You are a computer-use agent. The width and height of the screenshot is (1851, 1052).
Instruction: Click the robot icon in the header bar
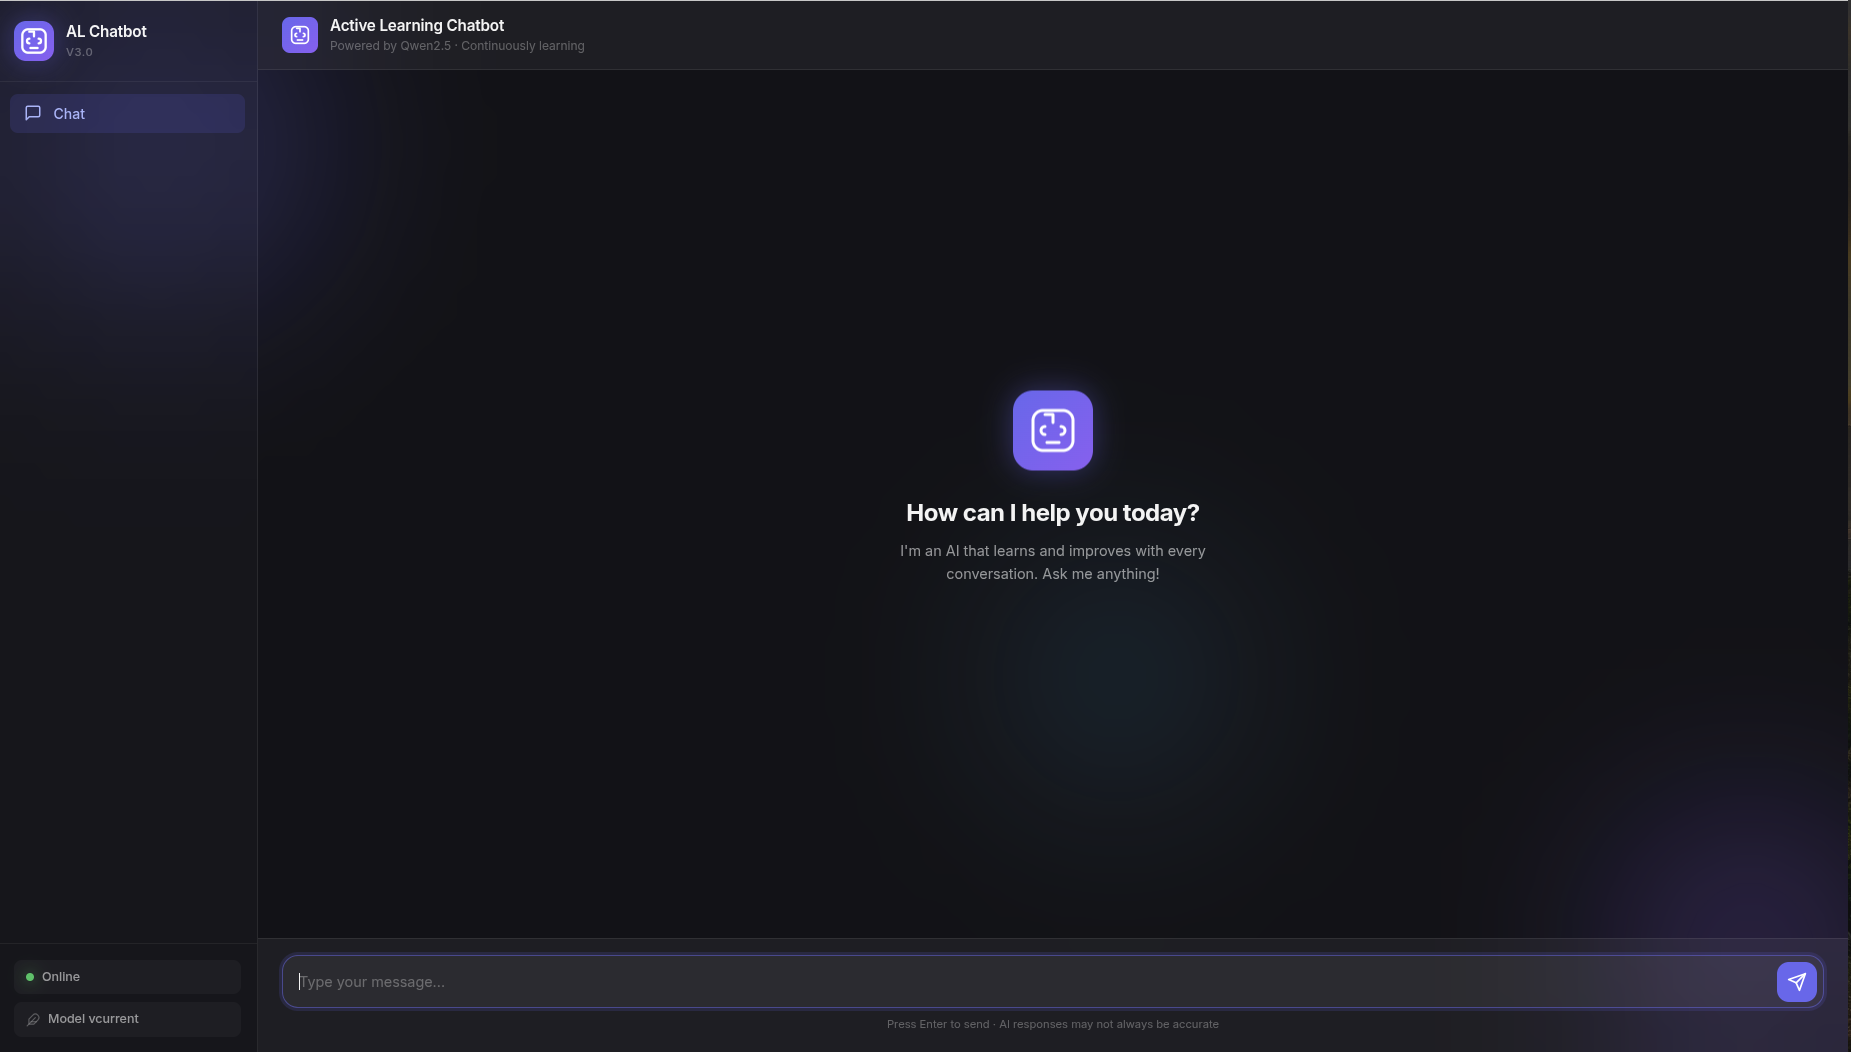300,35
